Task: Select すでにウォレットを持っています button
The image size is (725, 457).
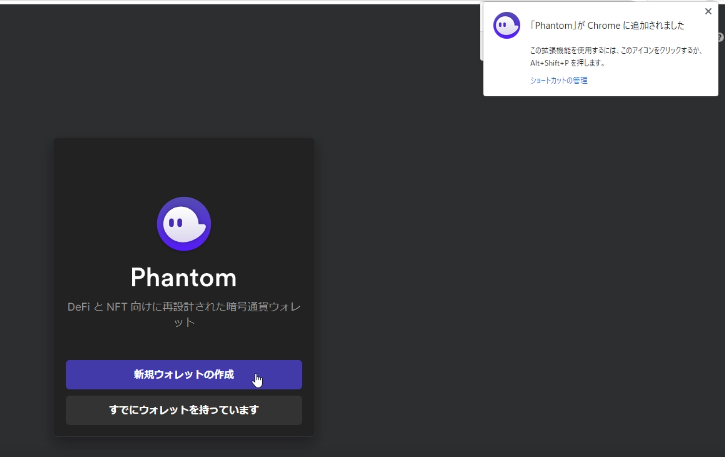Action: (x=184, y=410)
